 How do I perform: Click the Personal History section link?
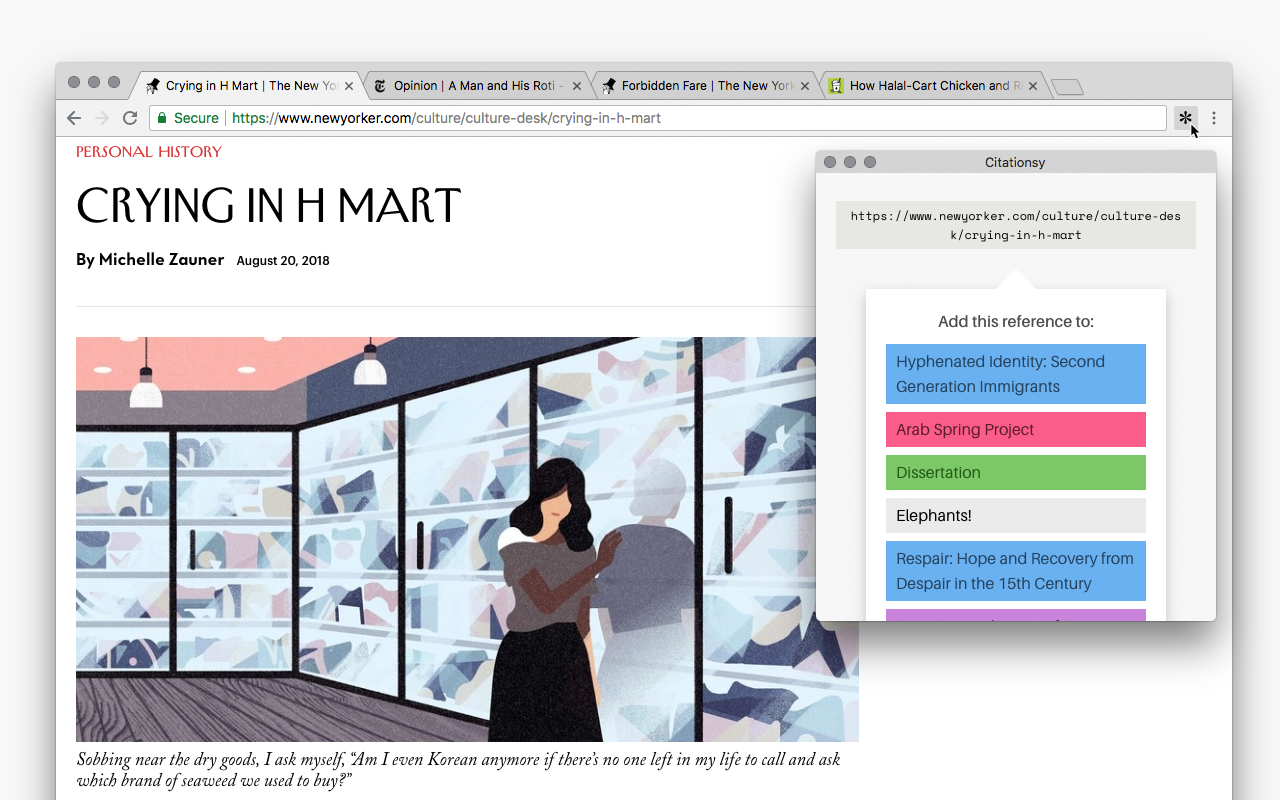[149, 152]
